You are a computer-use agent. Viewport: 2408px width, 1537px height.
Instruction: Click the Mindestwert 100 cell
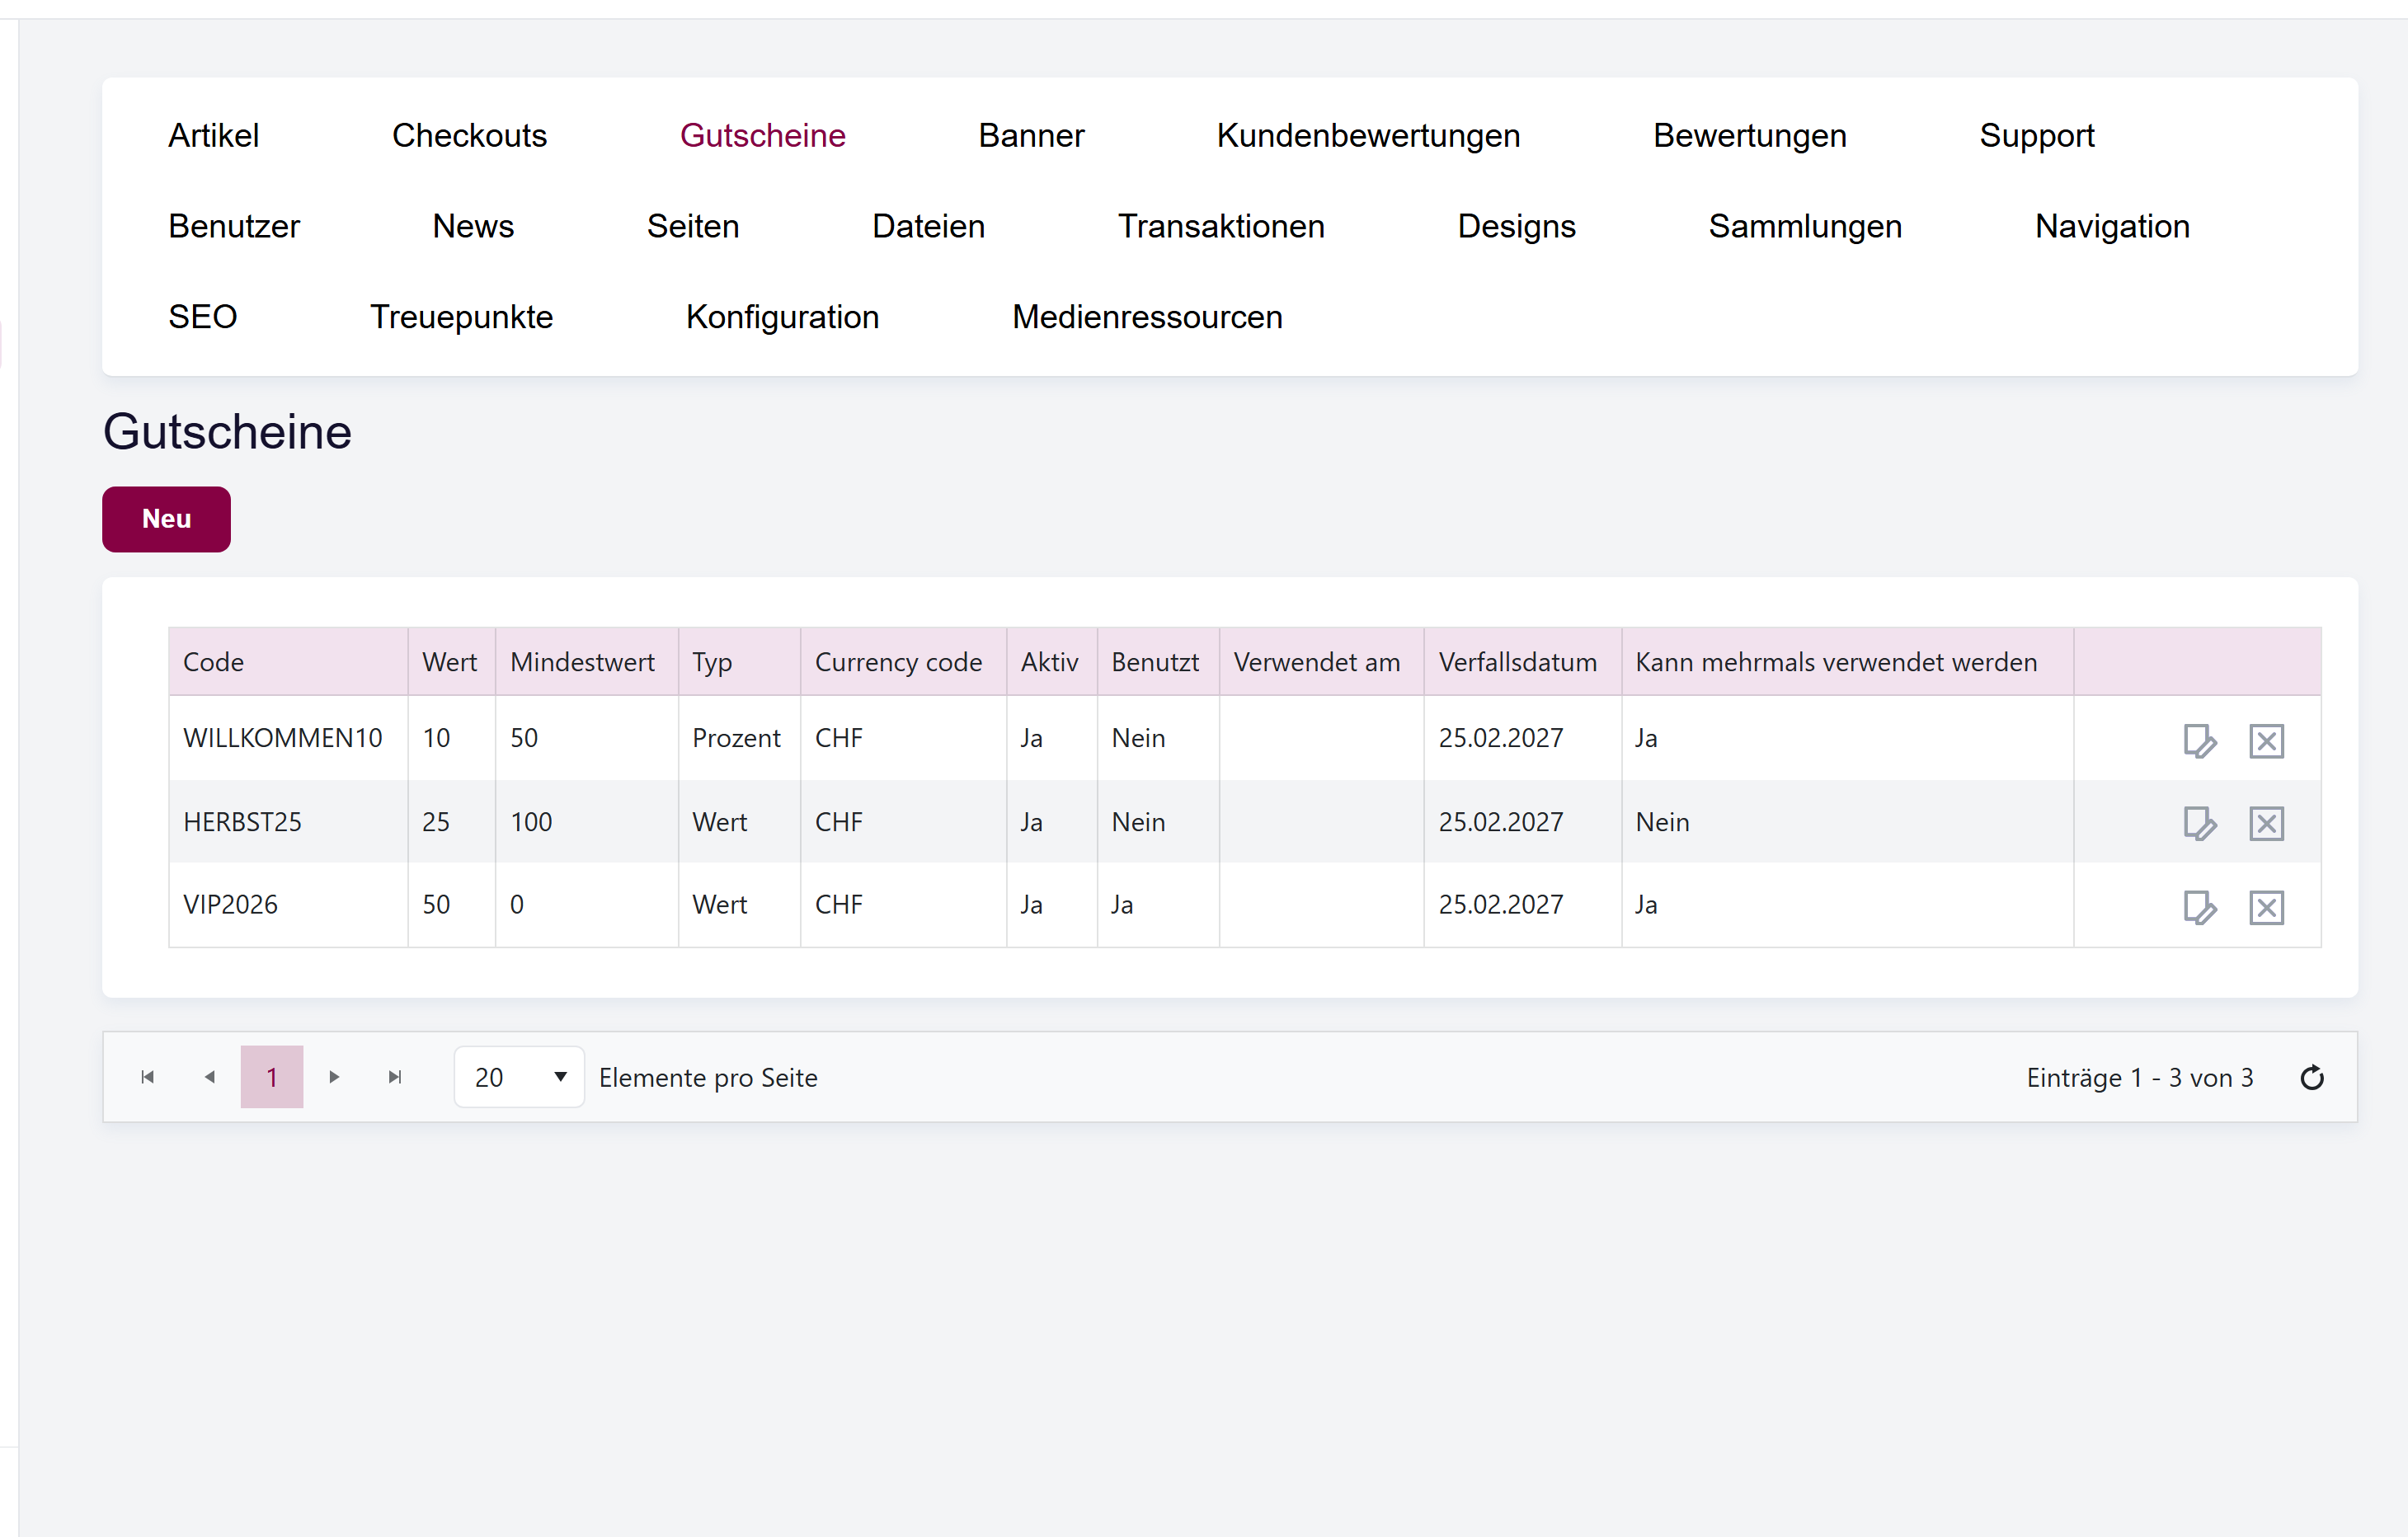click(586, 822)
